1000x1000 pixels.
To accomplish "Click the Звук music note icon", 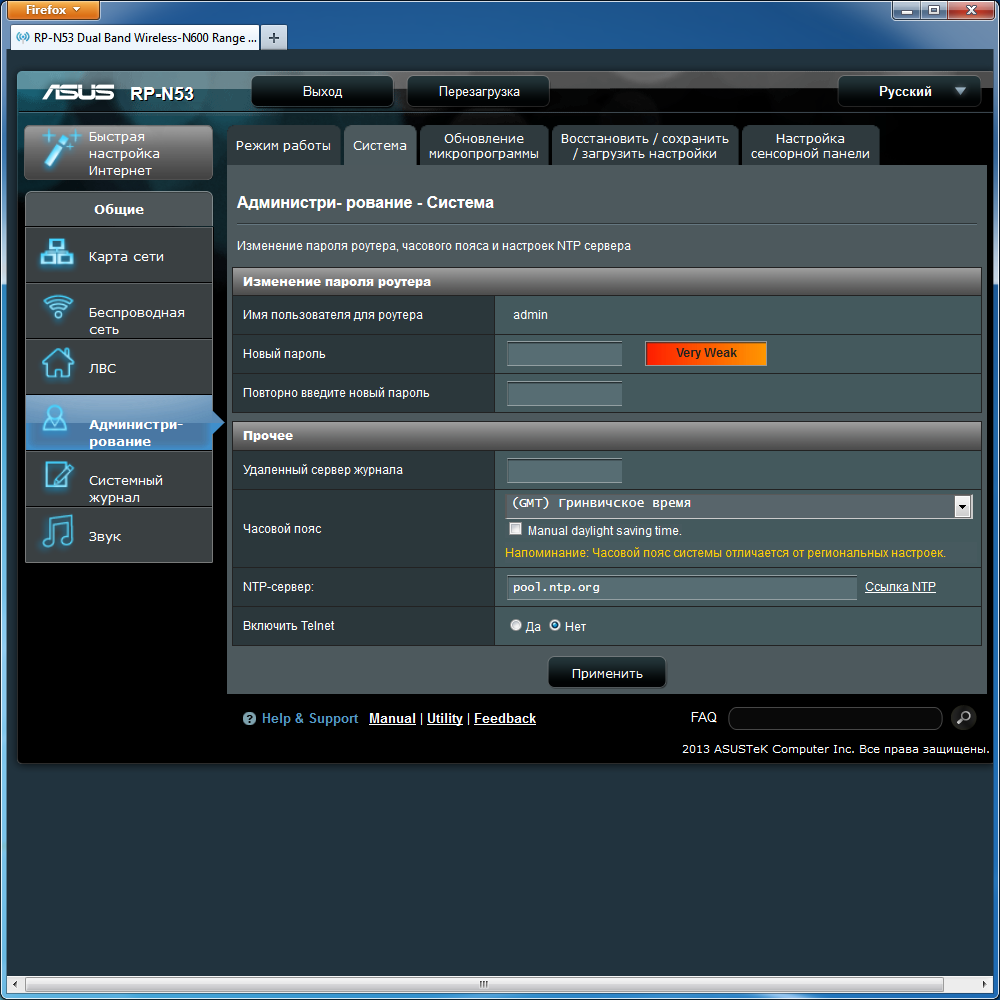I will (x=58, y=531).
